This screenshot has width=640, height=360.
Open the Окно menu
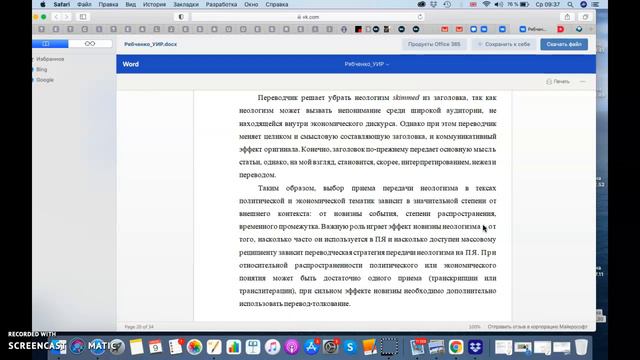tap(251, 4)
